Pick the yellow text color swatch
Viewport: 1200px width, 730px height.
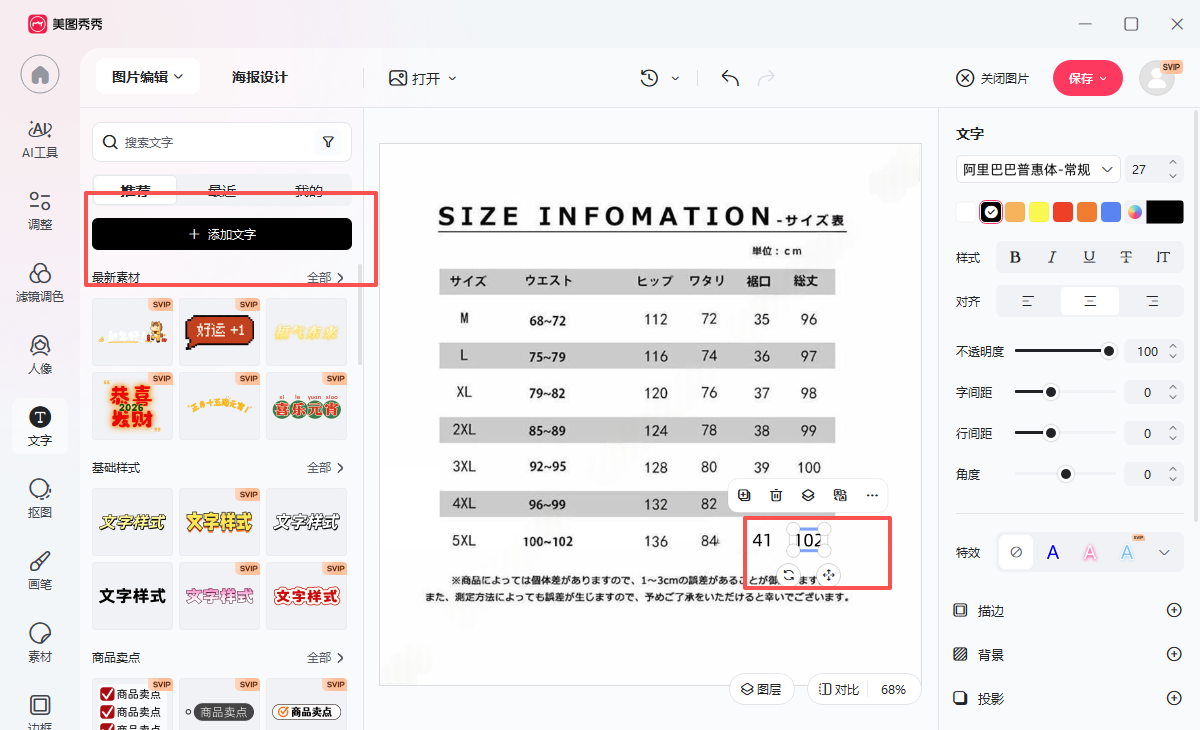(x=1039, y=212)
